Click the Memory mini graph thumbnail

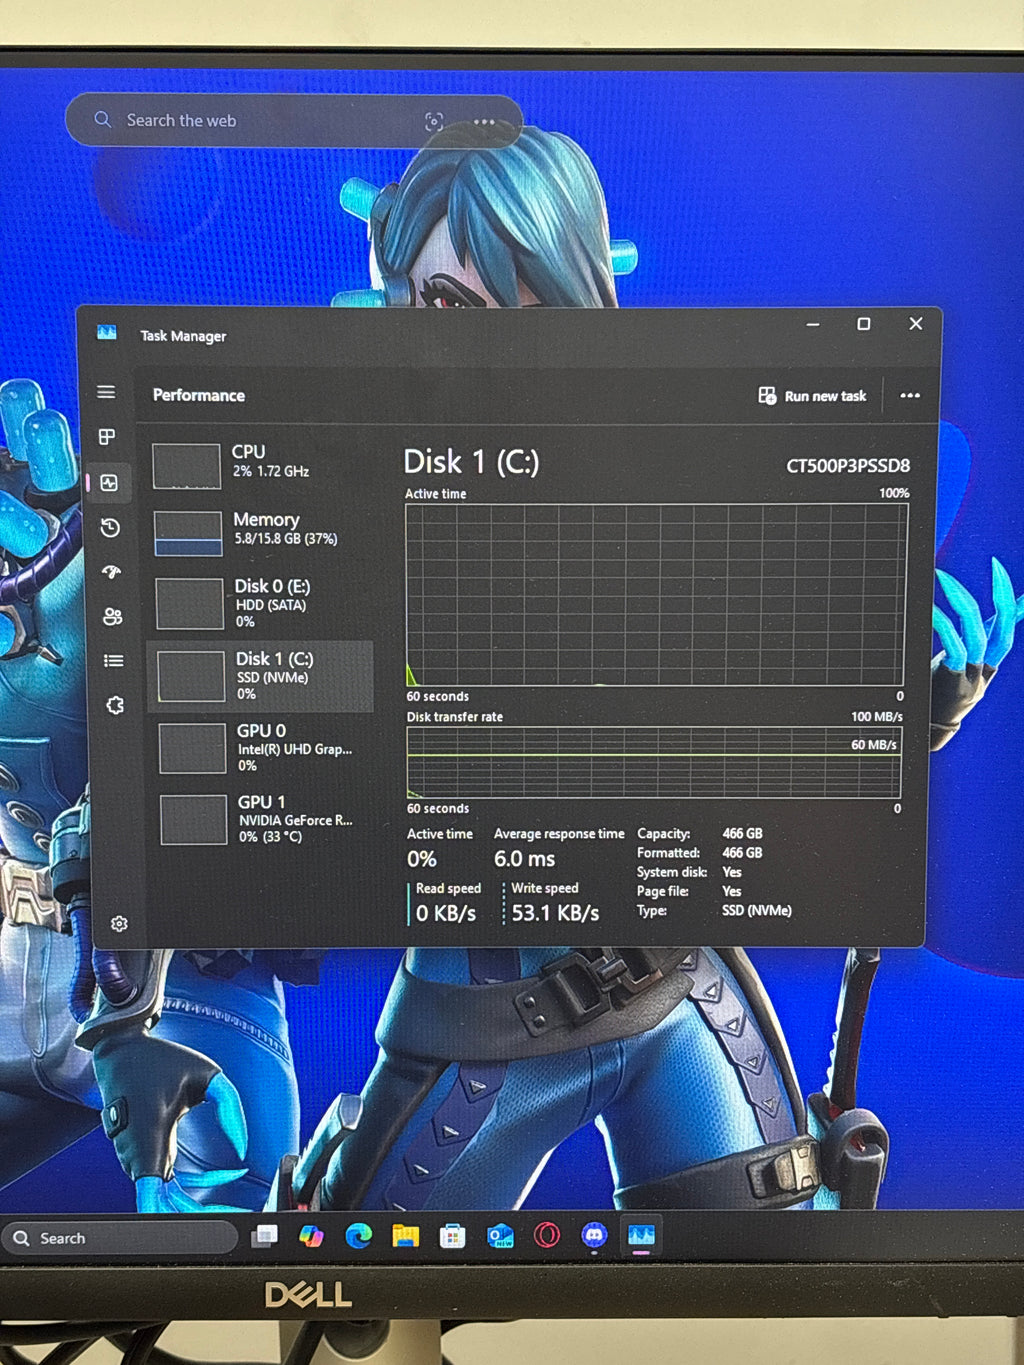[188, 533]
